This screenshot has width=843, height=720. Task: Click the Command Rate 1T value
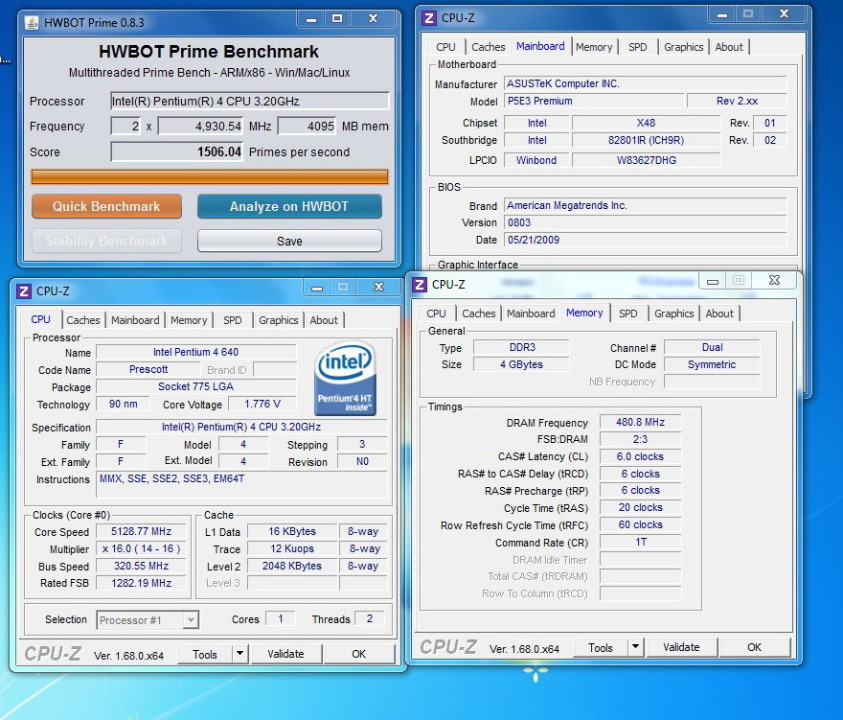point(640,542)
